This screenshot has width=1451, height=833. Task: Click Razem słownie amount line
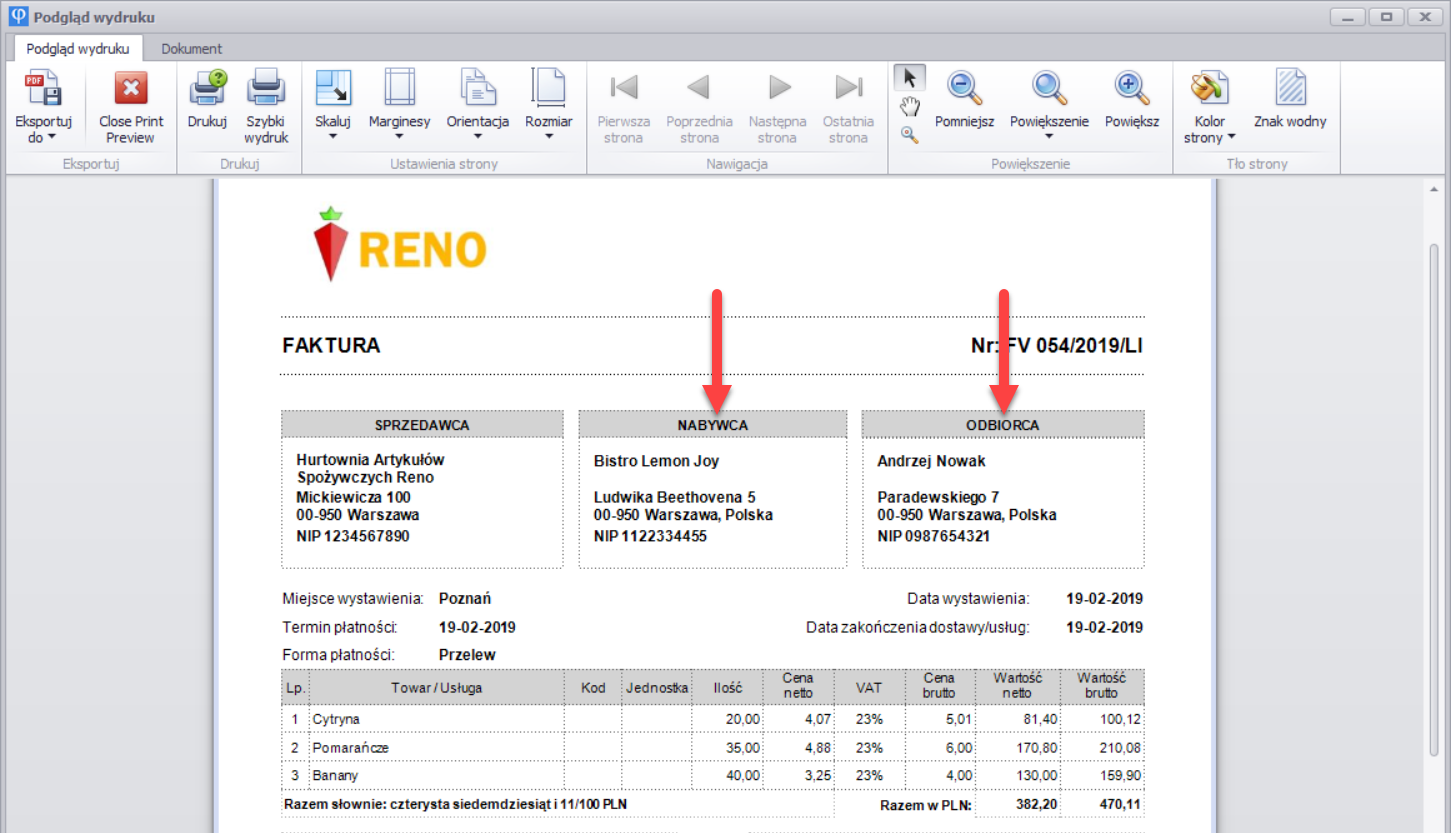click(x=456, y=804)
